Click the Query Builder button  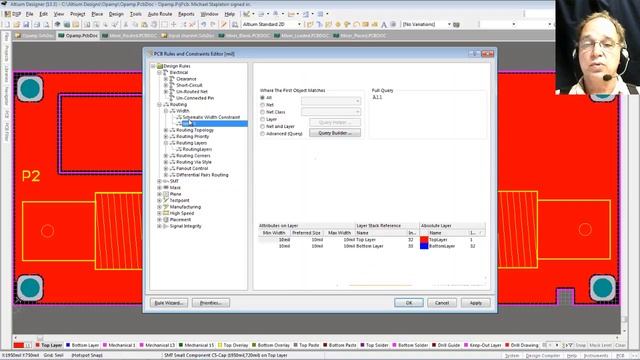[x=335, y=133]
